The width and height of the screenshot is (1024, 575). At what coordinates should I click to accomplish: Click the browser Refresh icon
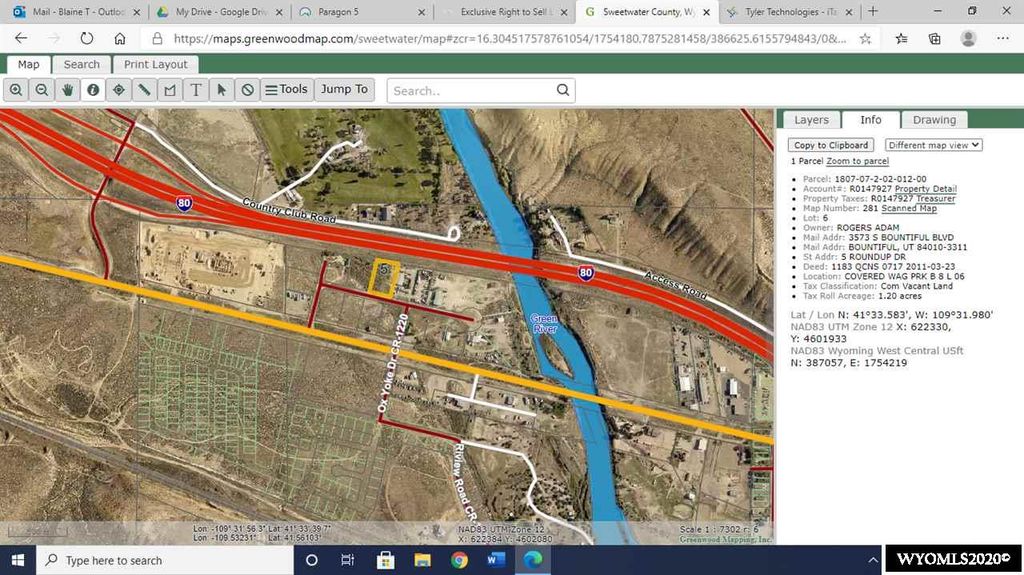(86, 39)
